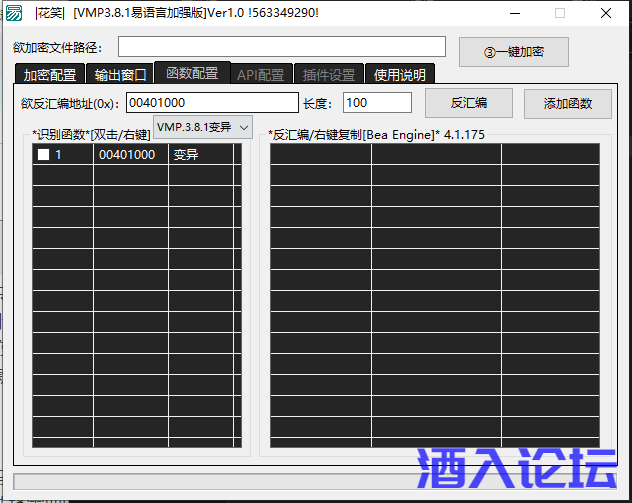Click the disassembly address field 00401000
Viewport: 632px width, 503px height.
[x=212, y=103]
